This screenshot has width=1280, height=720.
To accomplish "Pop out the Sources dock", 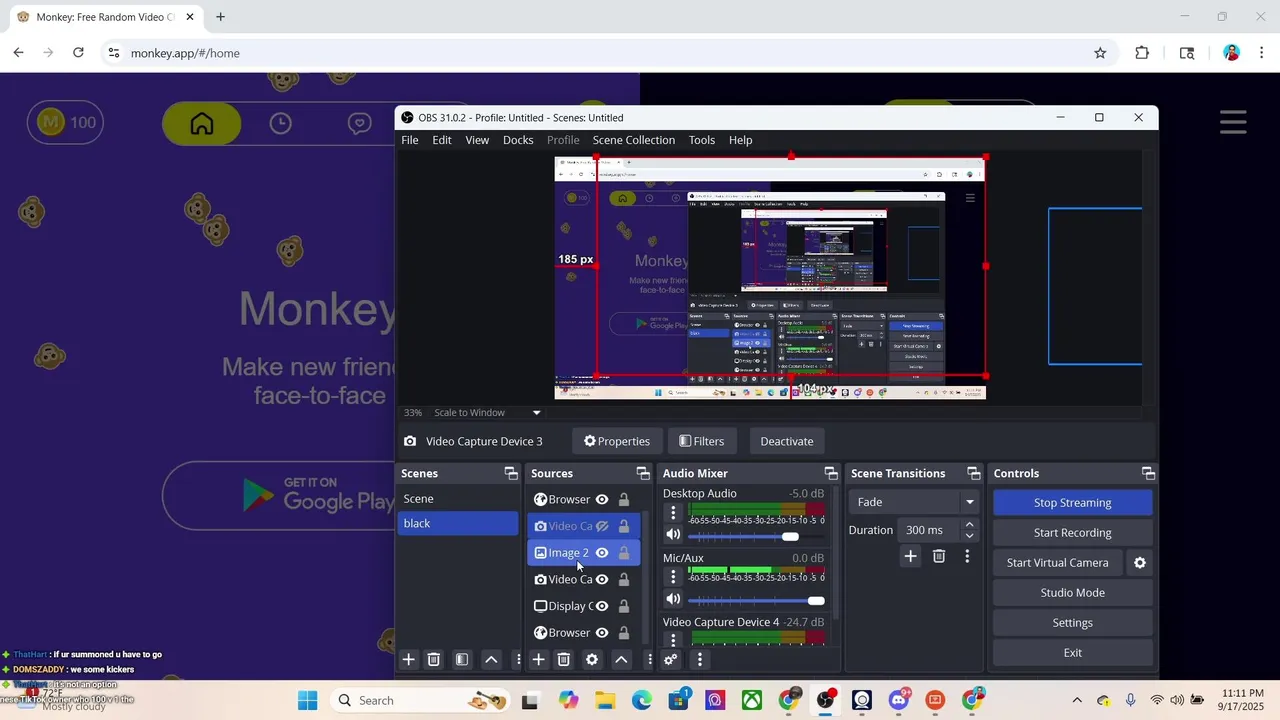I will coord(643,473).
